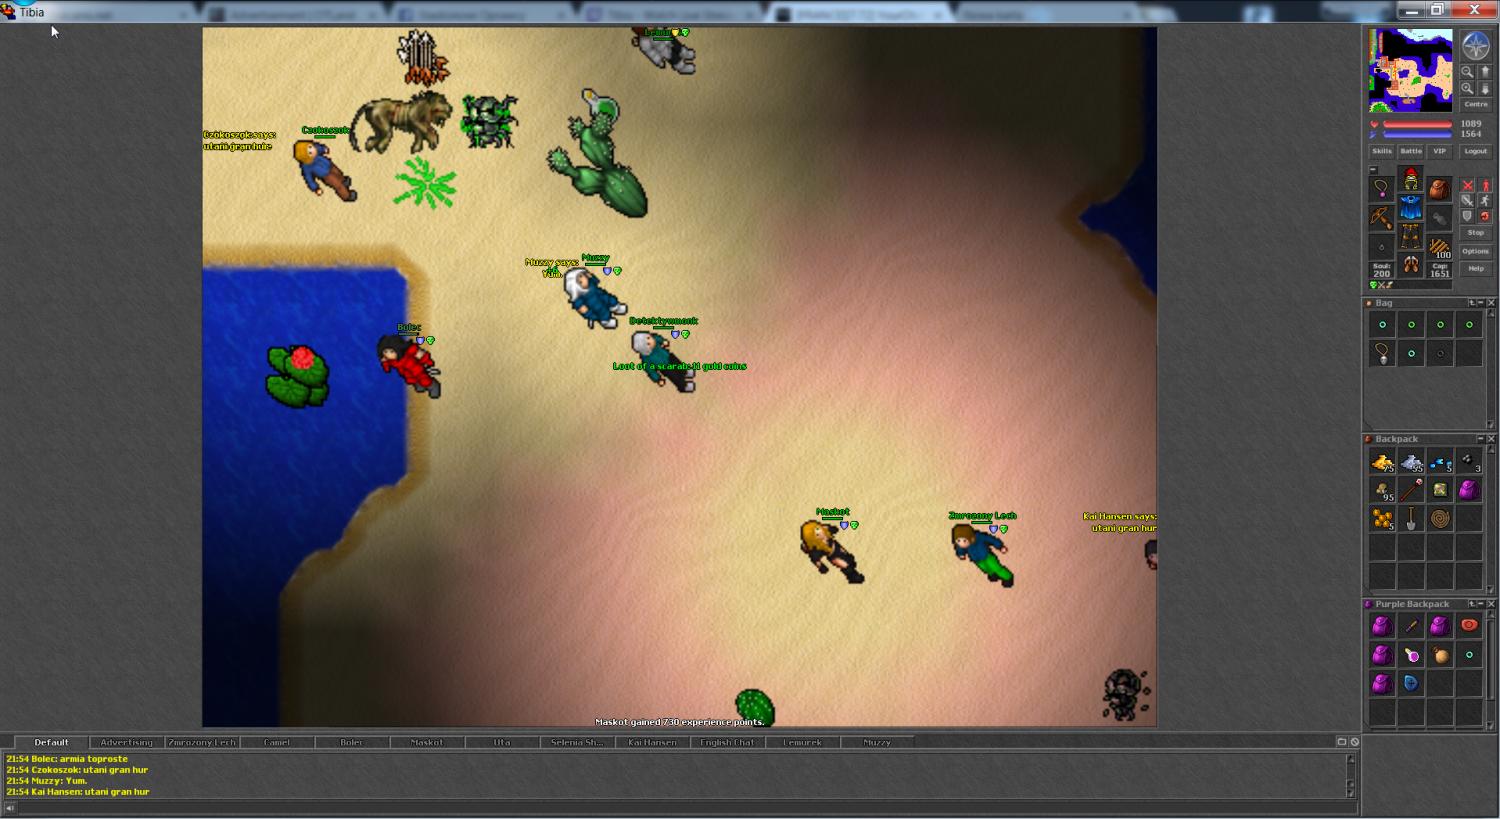Minimize the Purple Backpack container
The height and width of the screenshot is (819, 1500).
(x=1481, y=604)
